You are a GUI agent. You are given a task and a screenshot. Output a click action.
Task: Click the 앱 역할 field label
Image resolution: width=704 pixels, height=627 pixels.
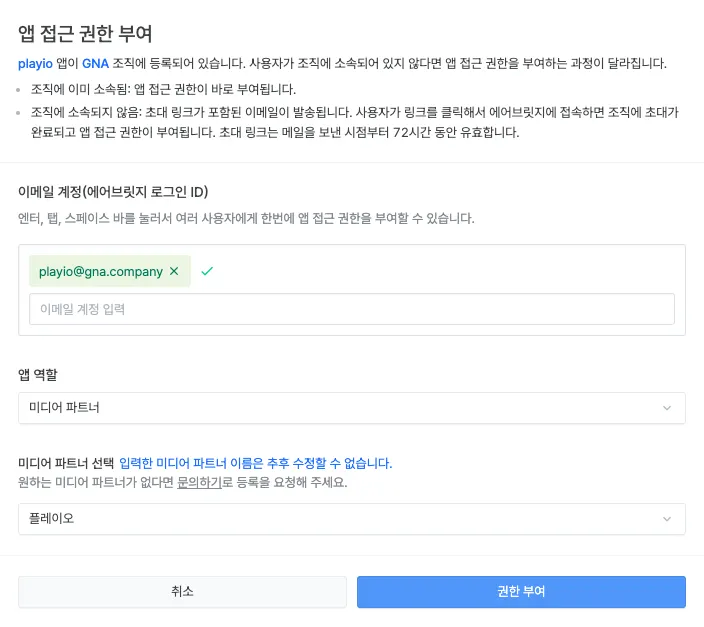click(x=38, y=374)
